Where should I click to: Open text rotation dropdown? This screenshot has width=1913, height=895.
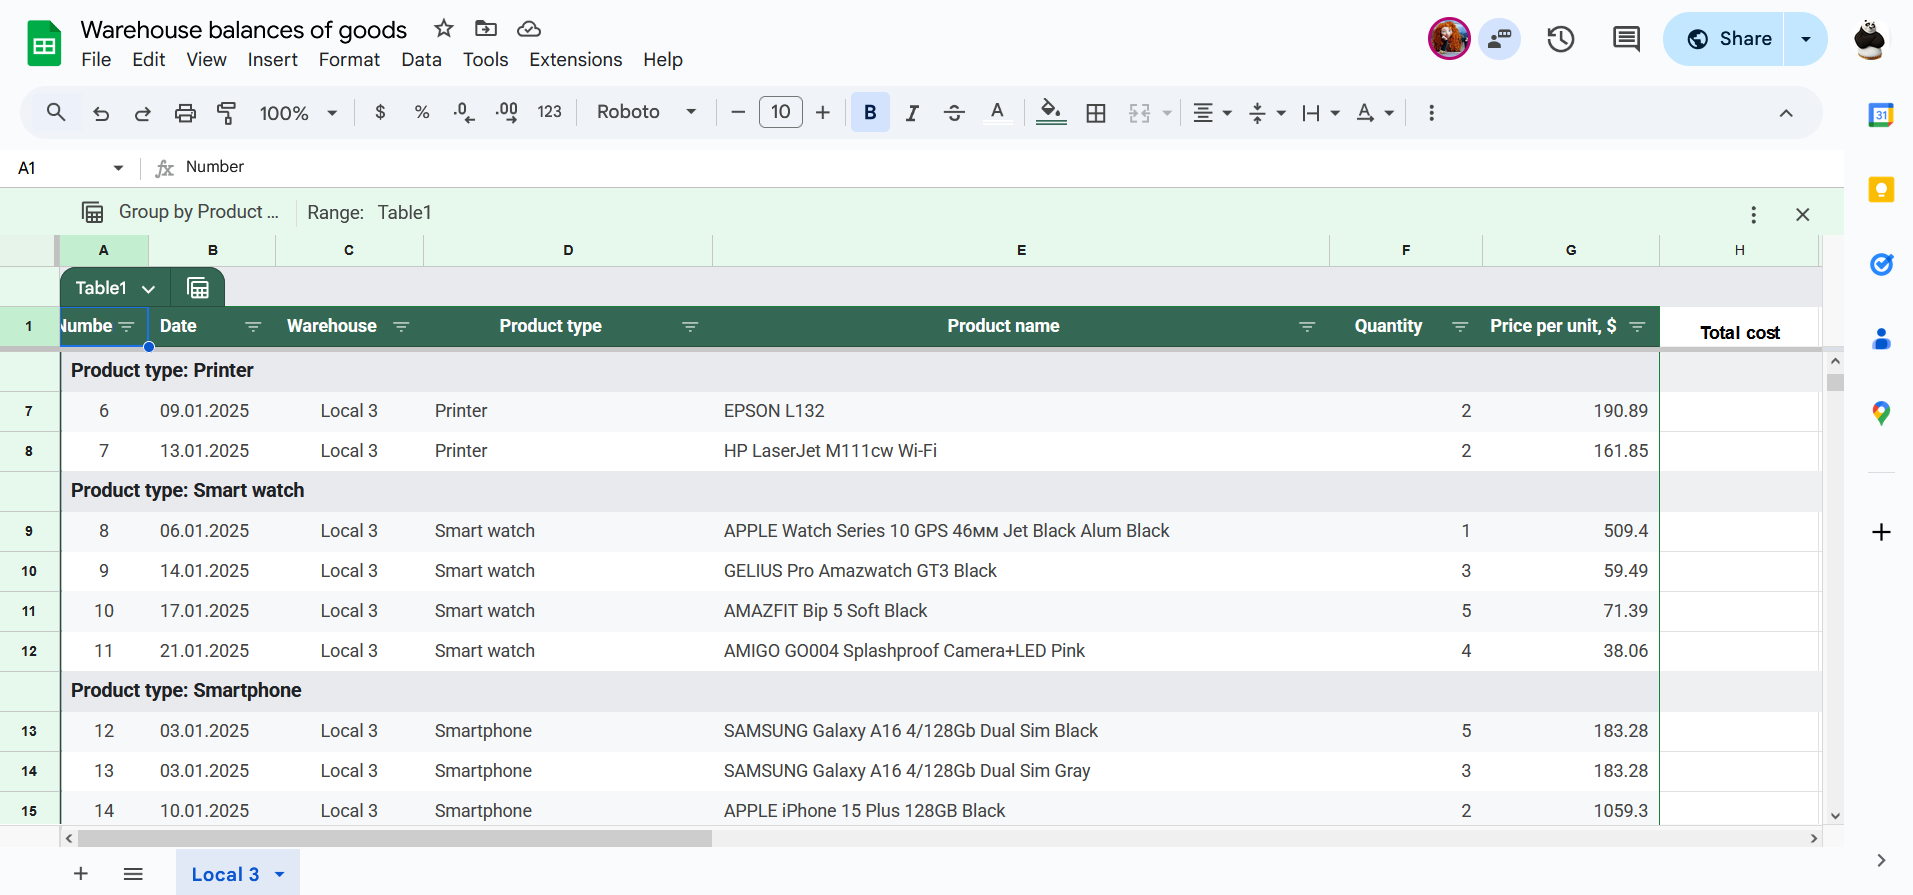click(1374, 113)
